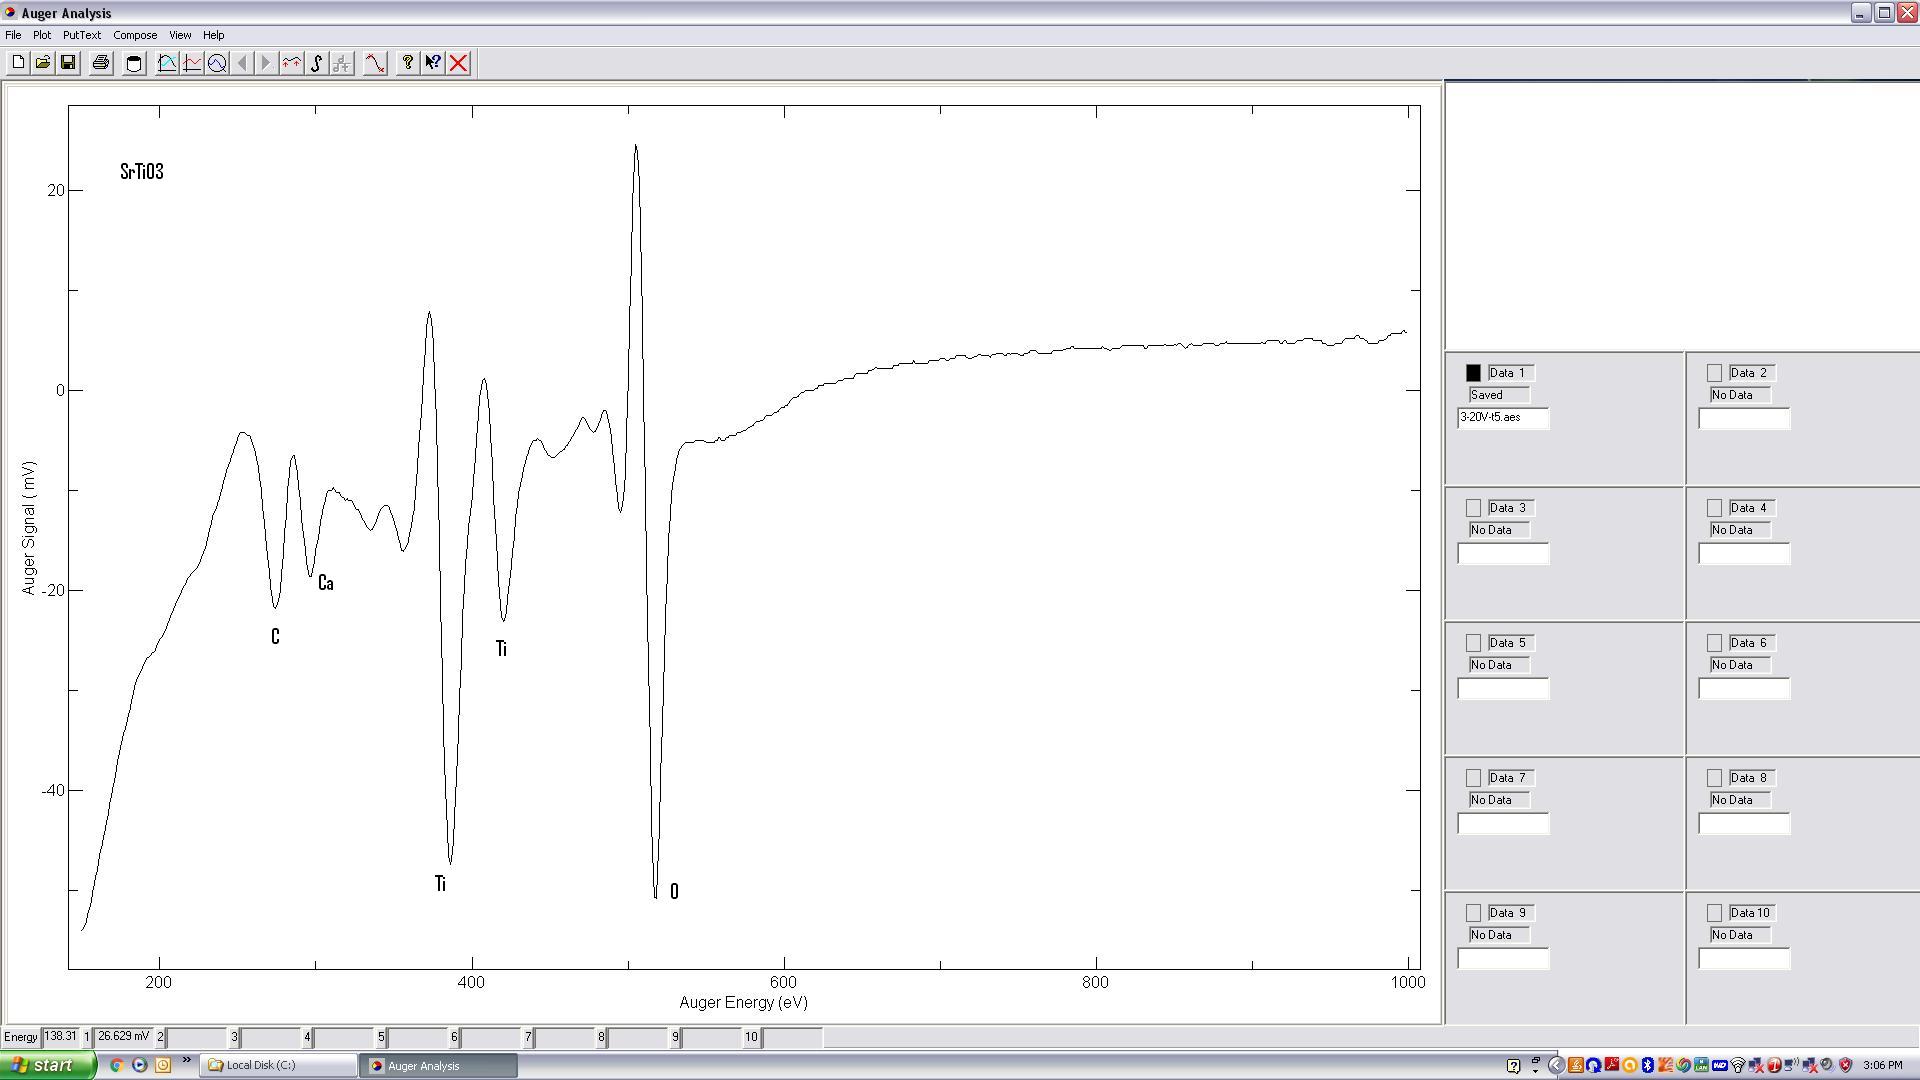
Task: Save data with the floppy disk icon
Action: [68, 63]
